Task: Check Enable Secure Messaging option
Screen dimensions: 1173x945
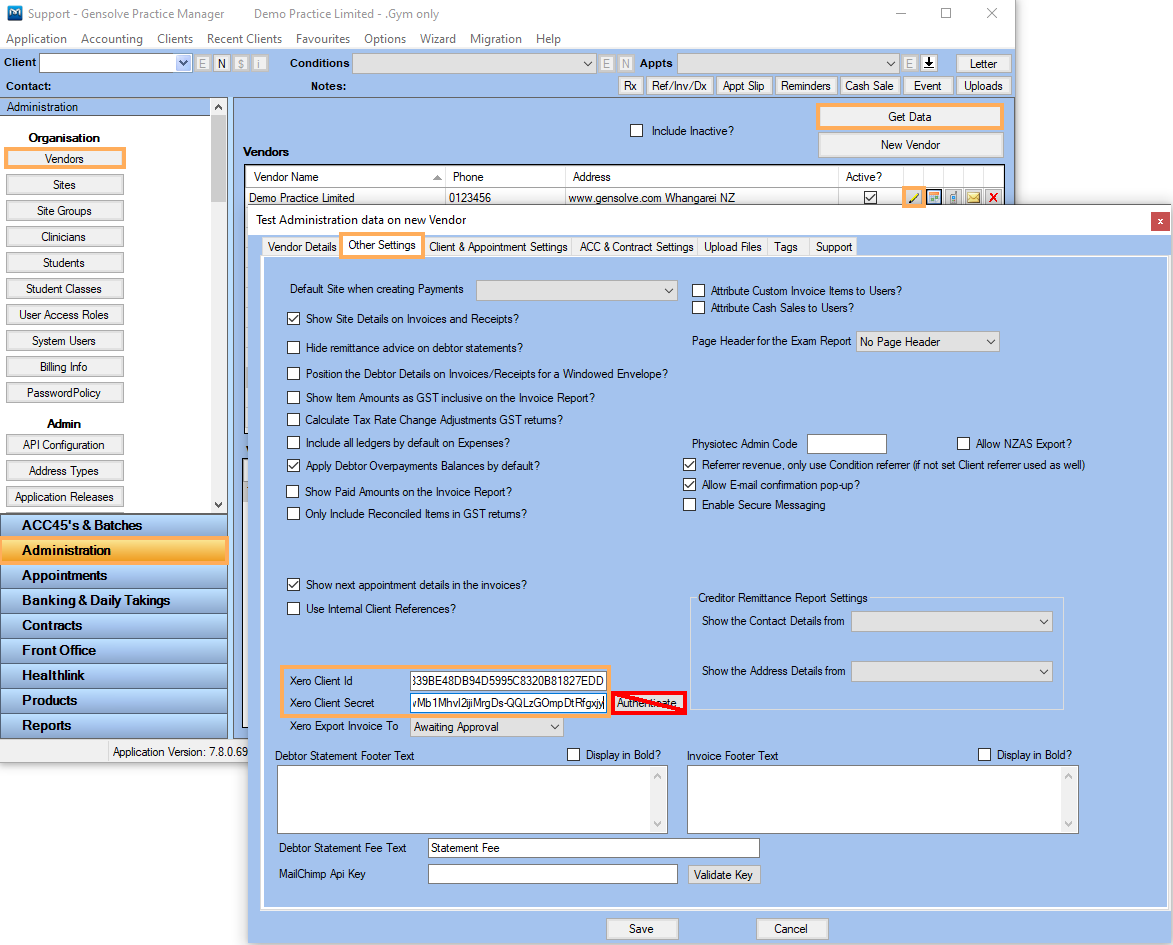Action: [x=689, y=505]
